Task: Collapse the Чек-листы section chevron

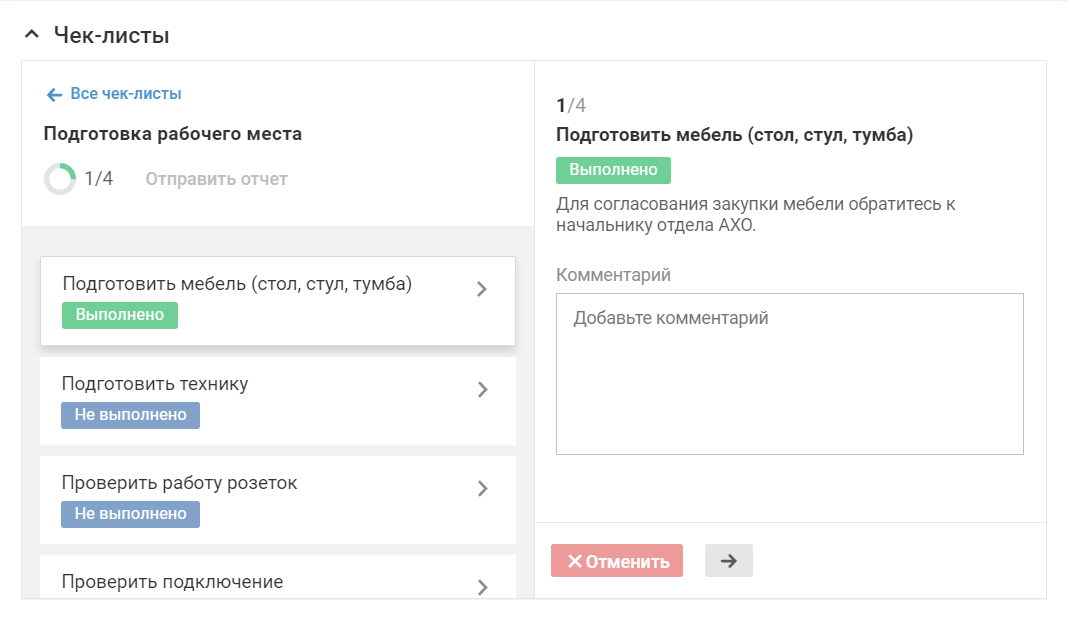Action: pos(33,36)
